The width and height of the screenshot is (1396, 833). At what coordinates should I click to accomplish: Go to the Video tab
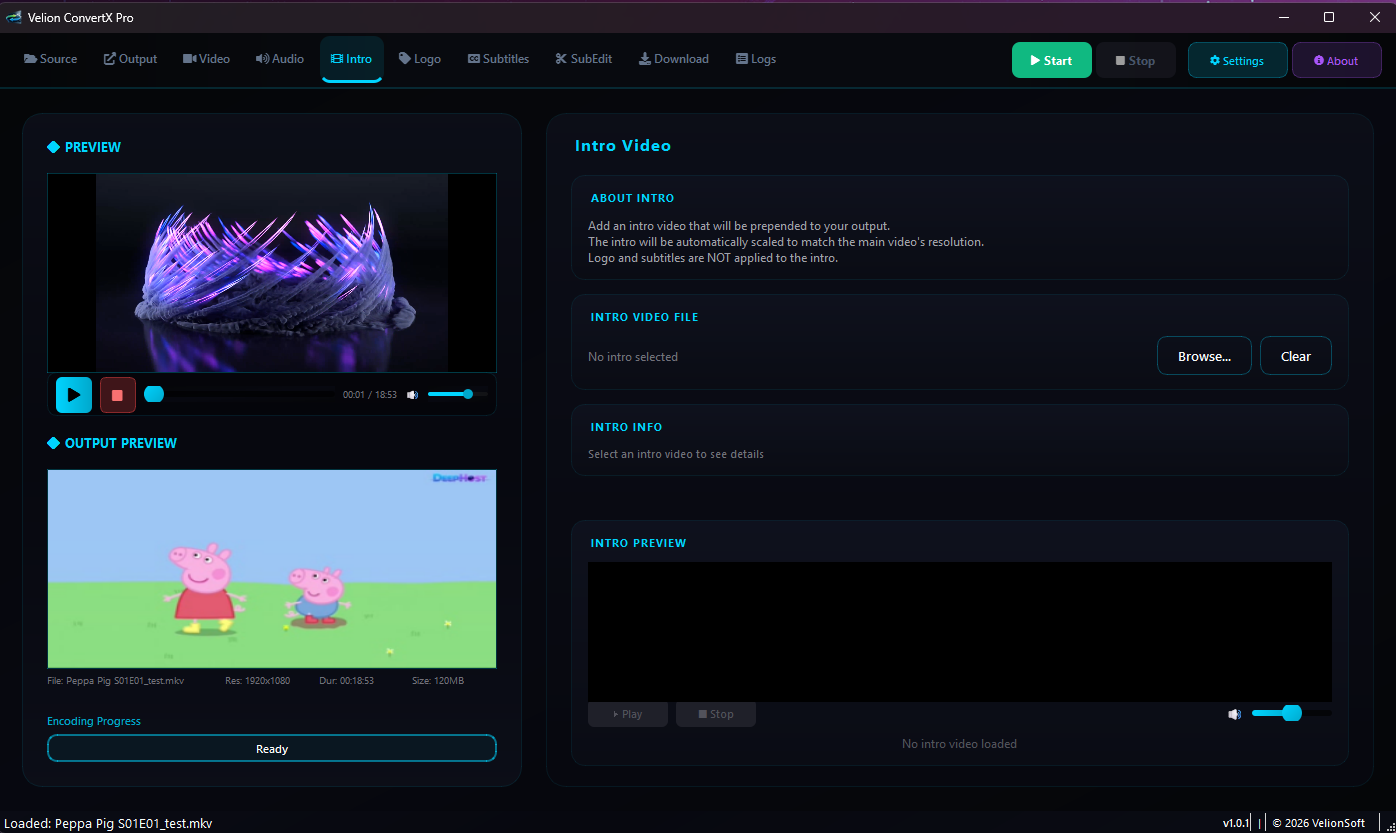pos(206,59)
